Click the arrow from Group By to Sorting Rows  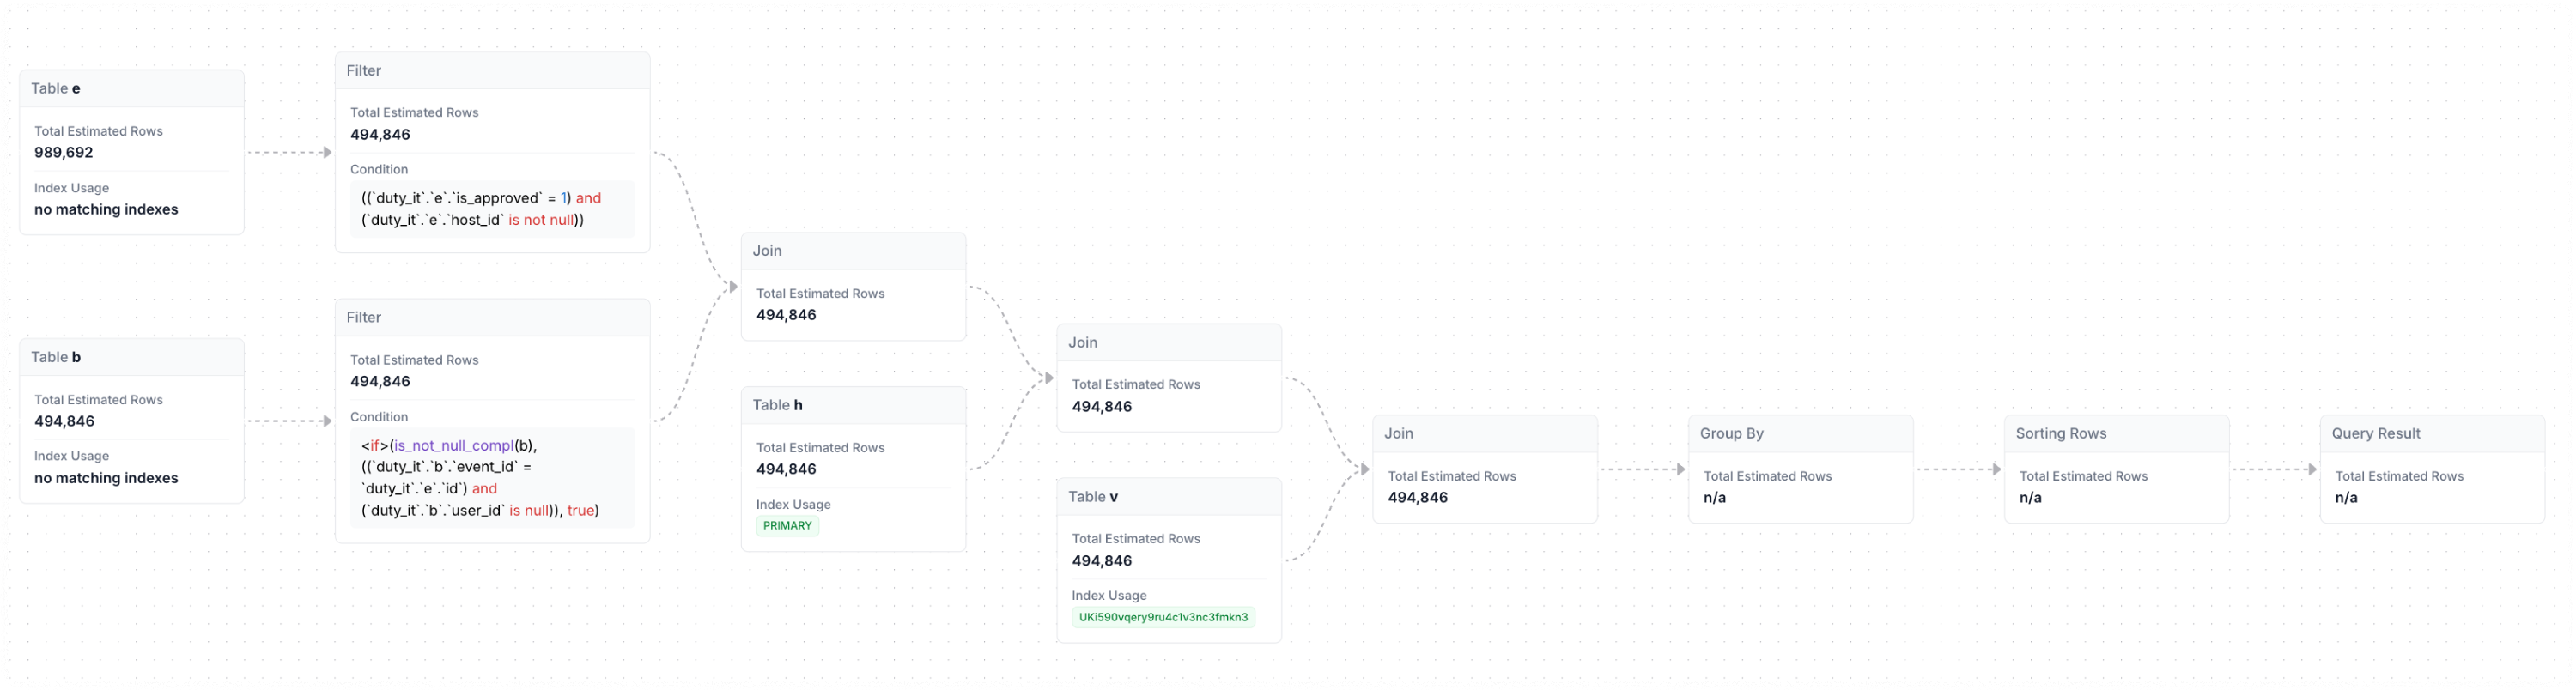1958,469
